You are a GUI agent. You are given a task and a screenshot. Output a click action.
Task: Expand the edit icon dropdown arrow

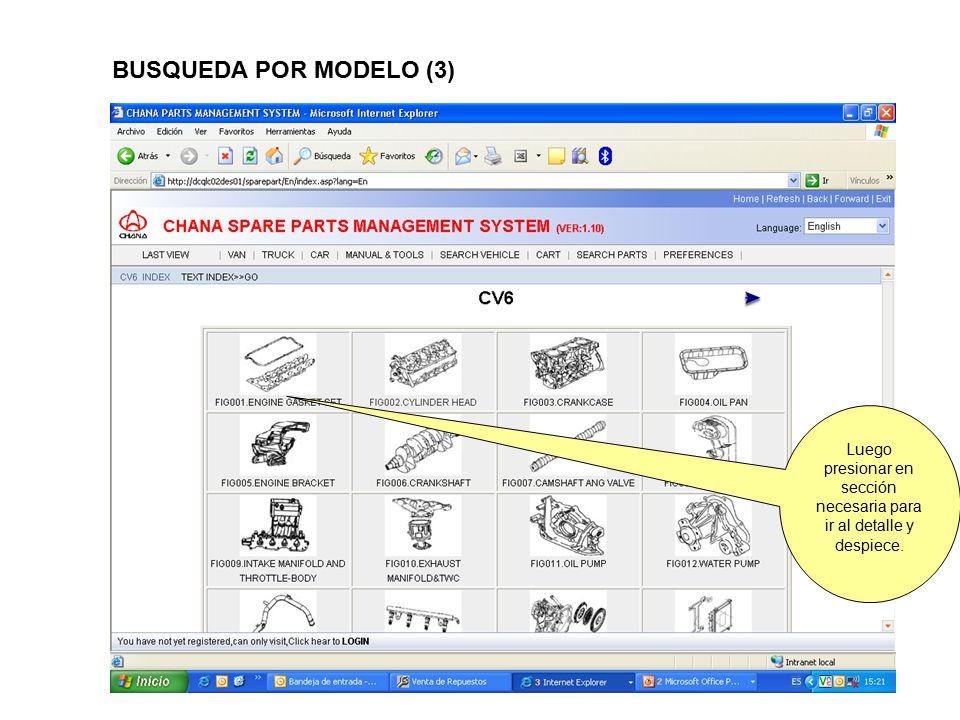[x=538, y=156]
